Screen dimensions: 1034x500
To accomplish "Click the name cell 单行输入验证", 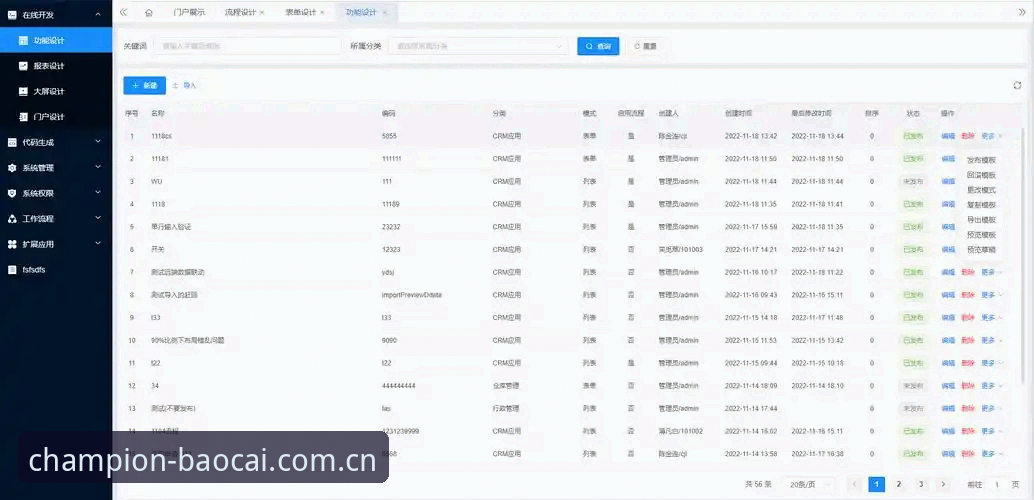I will click(x=171, y=227).
